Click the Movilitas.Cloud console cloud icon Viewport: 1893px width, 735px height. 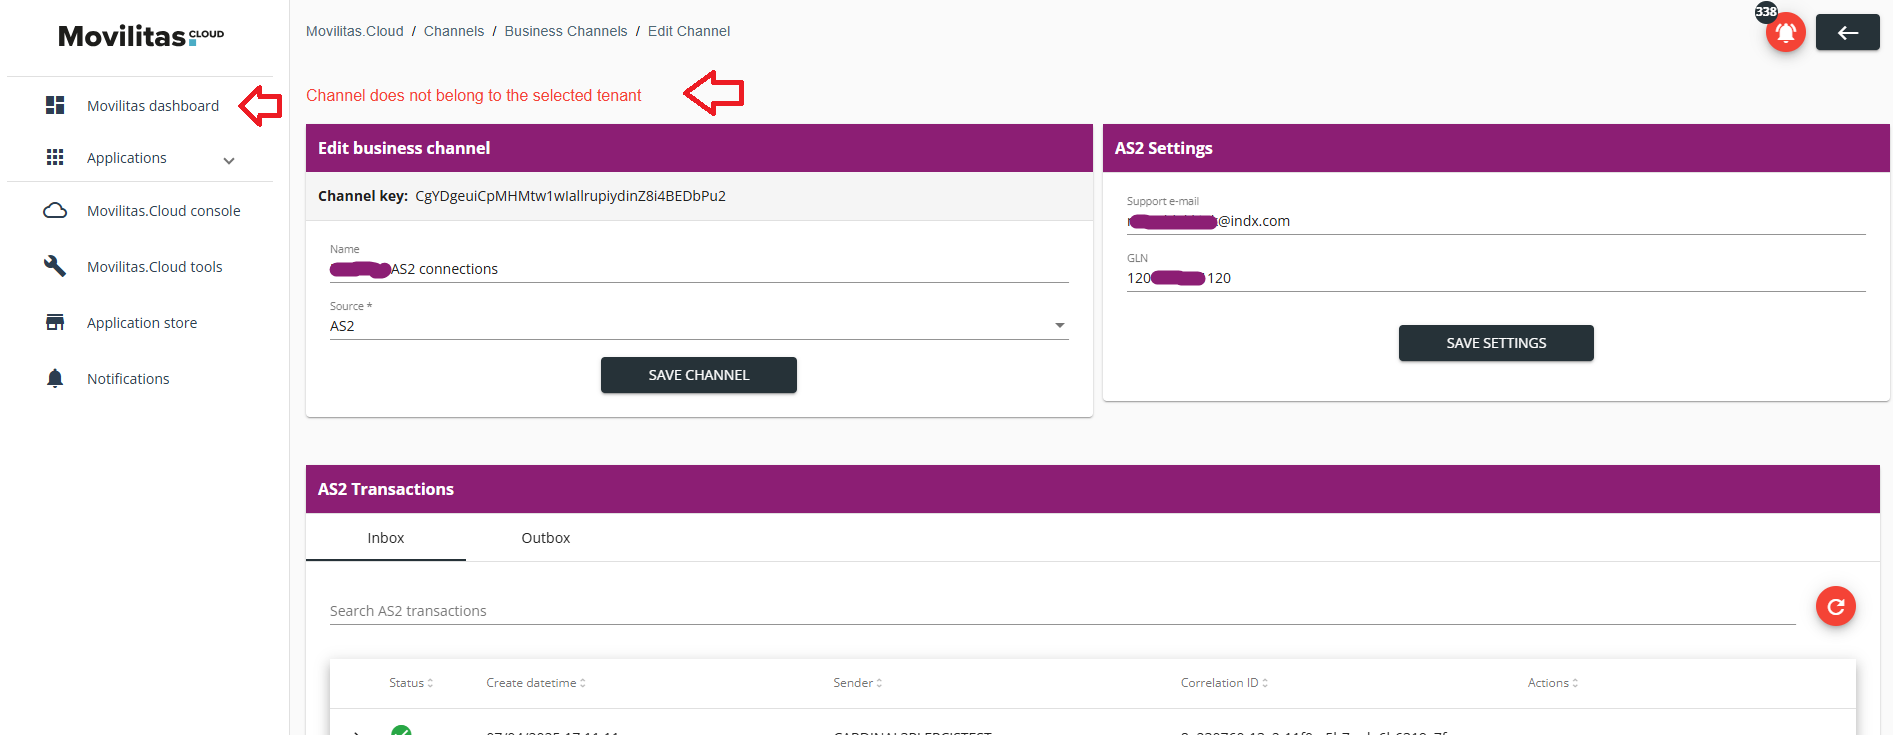55,211
